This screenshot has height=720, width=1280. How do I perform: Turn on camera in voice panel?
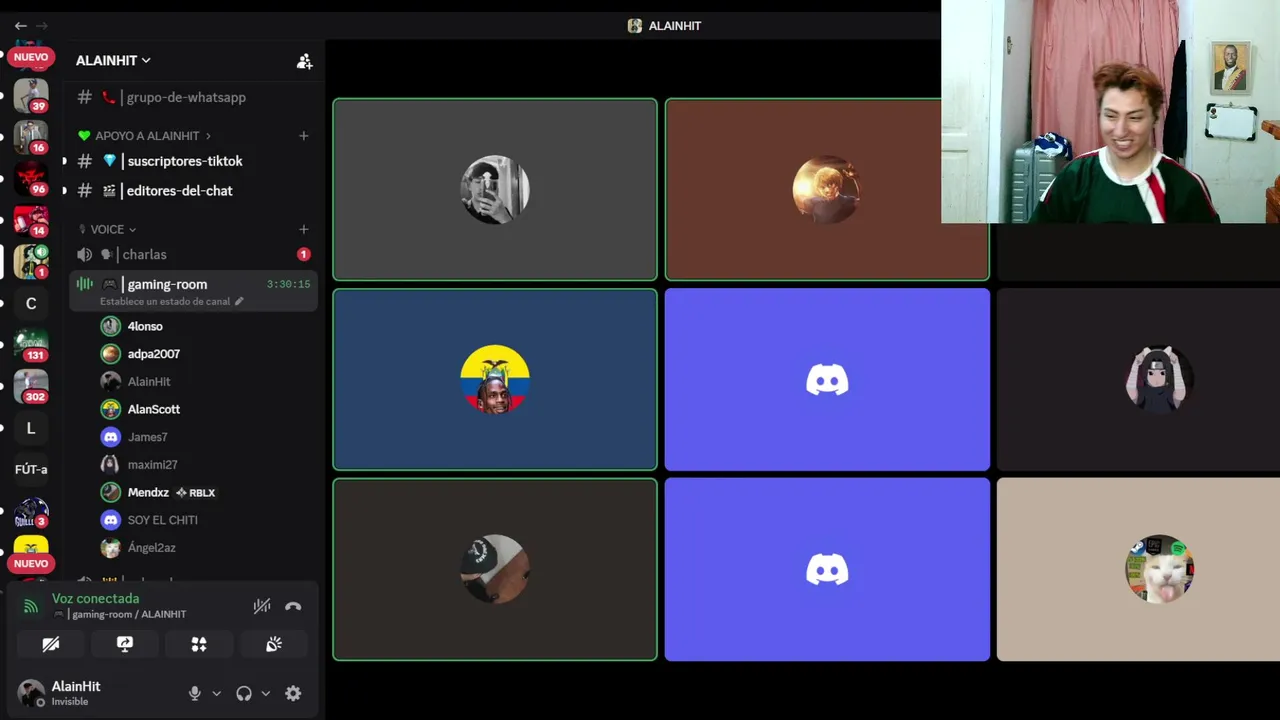51,644
